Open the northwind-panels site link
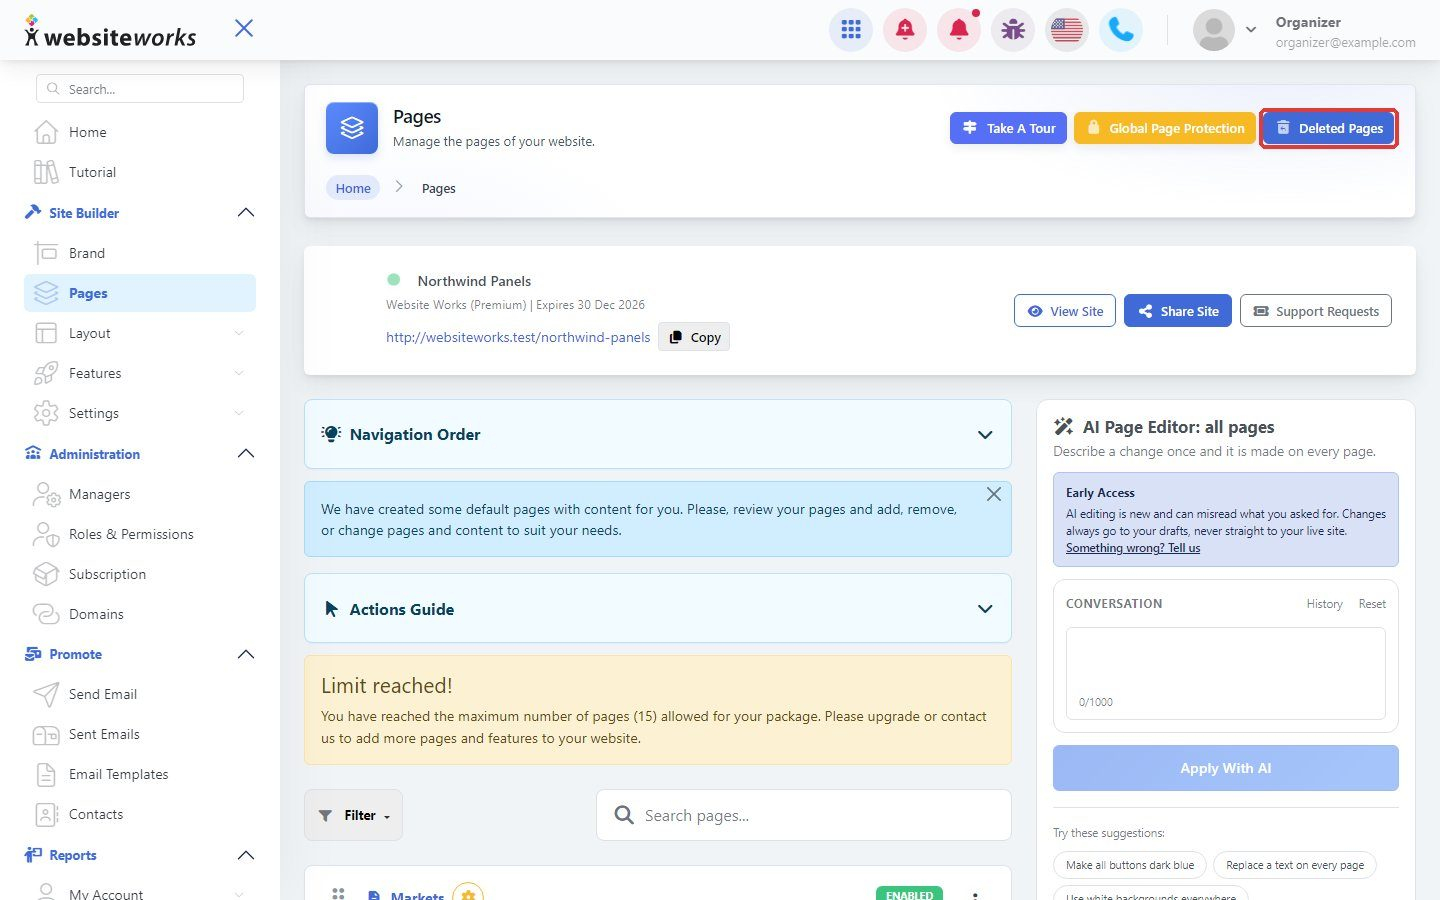 click(x=518, y=337)
